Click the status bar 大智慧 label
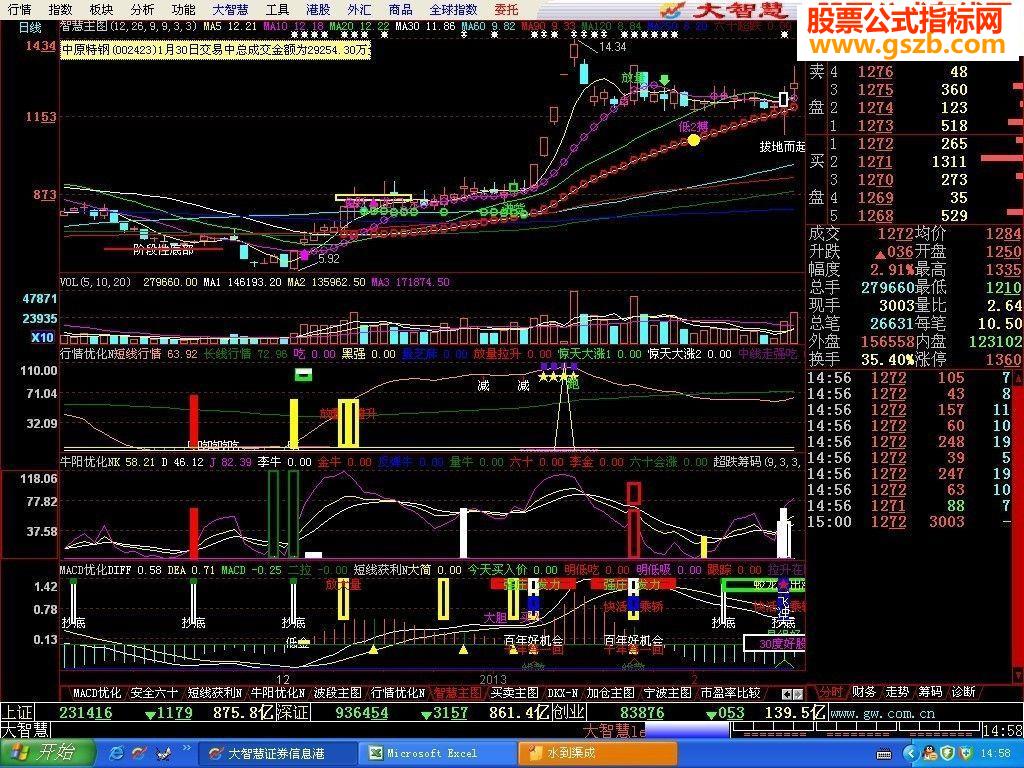Screen dimensions: 1024x768 25,729
